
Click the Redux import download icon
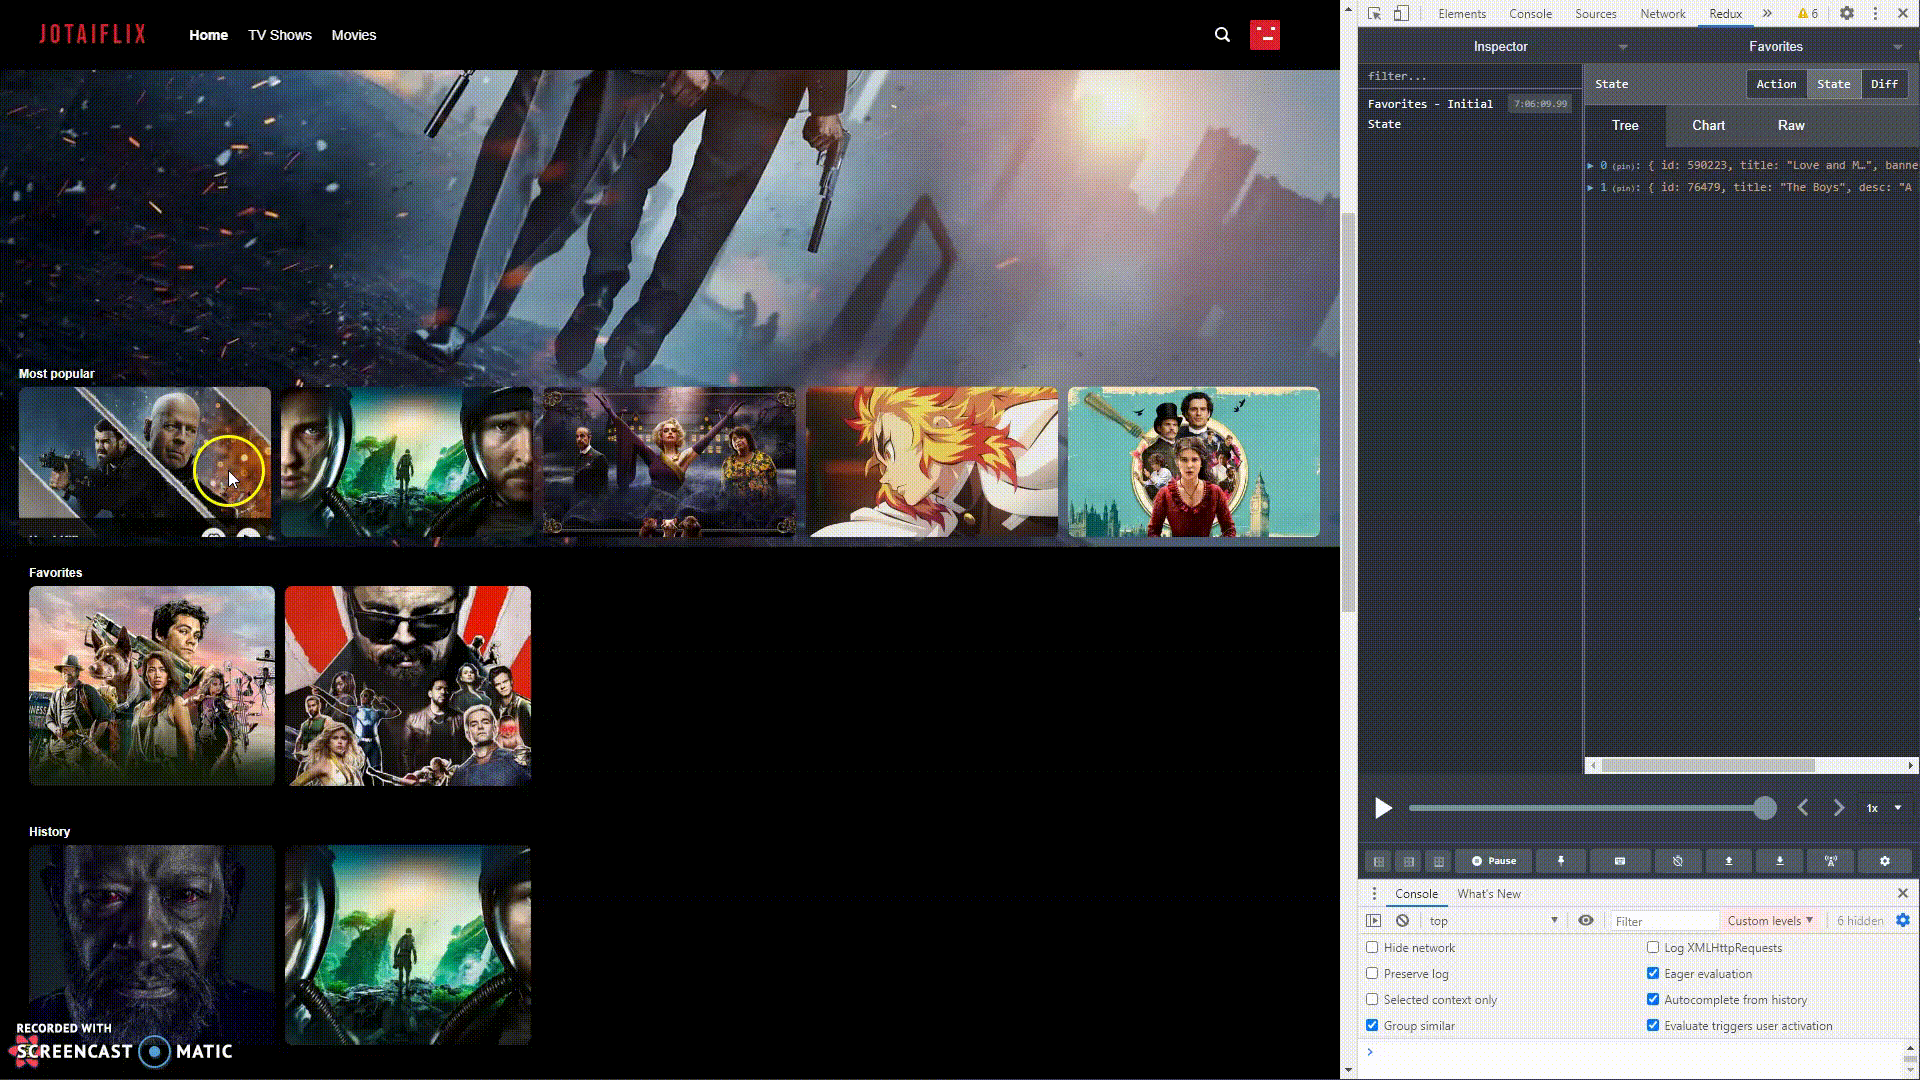tap(1779, 861)
